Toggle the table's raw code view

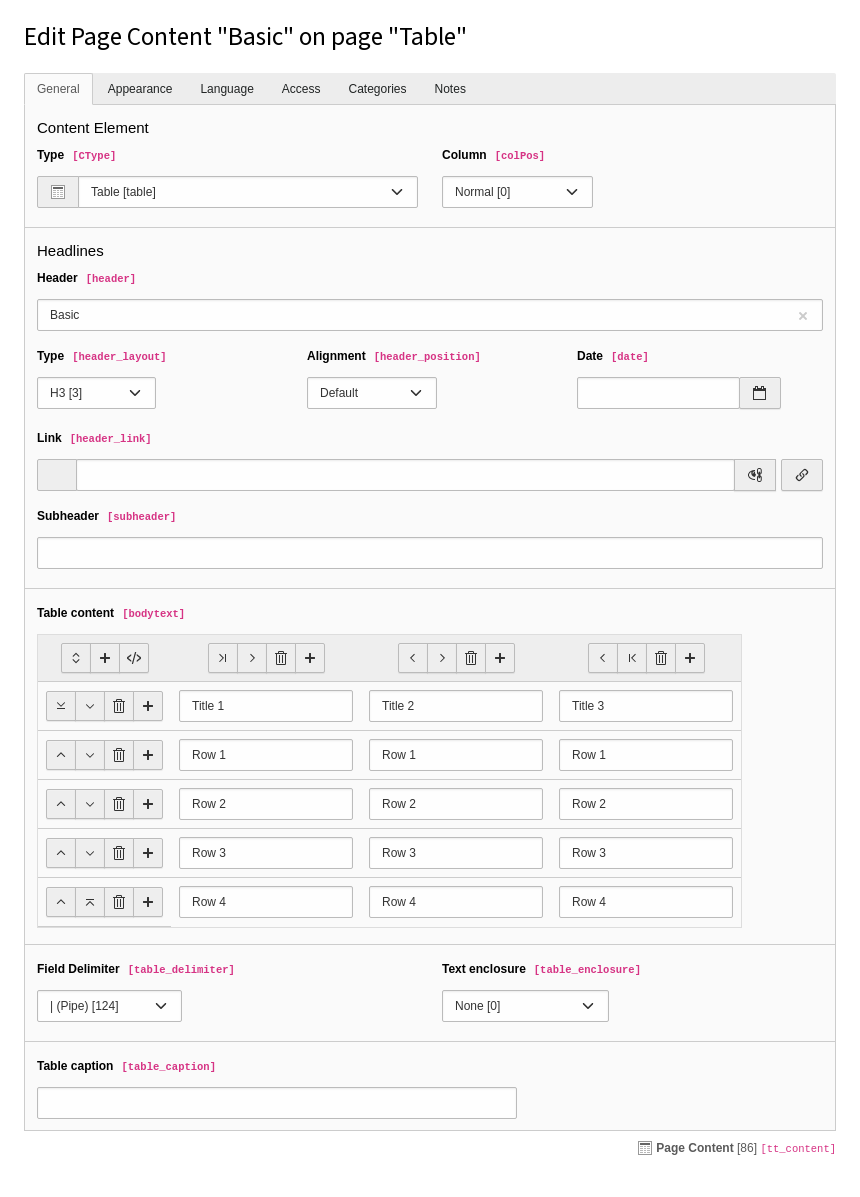[x=134, y=658]
